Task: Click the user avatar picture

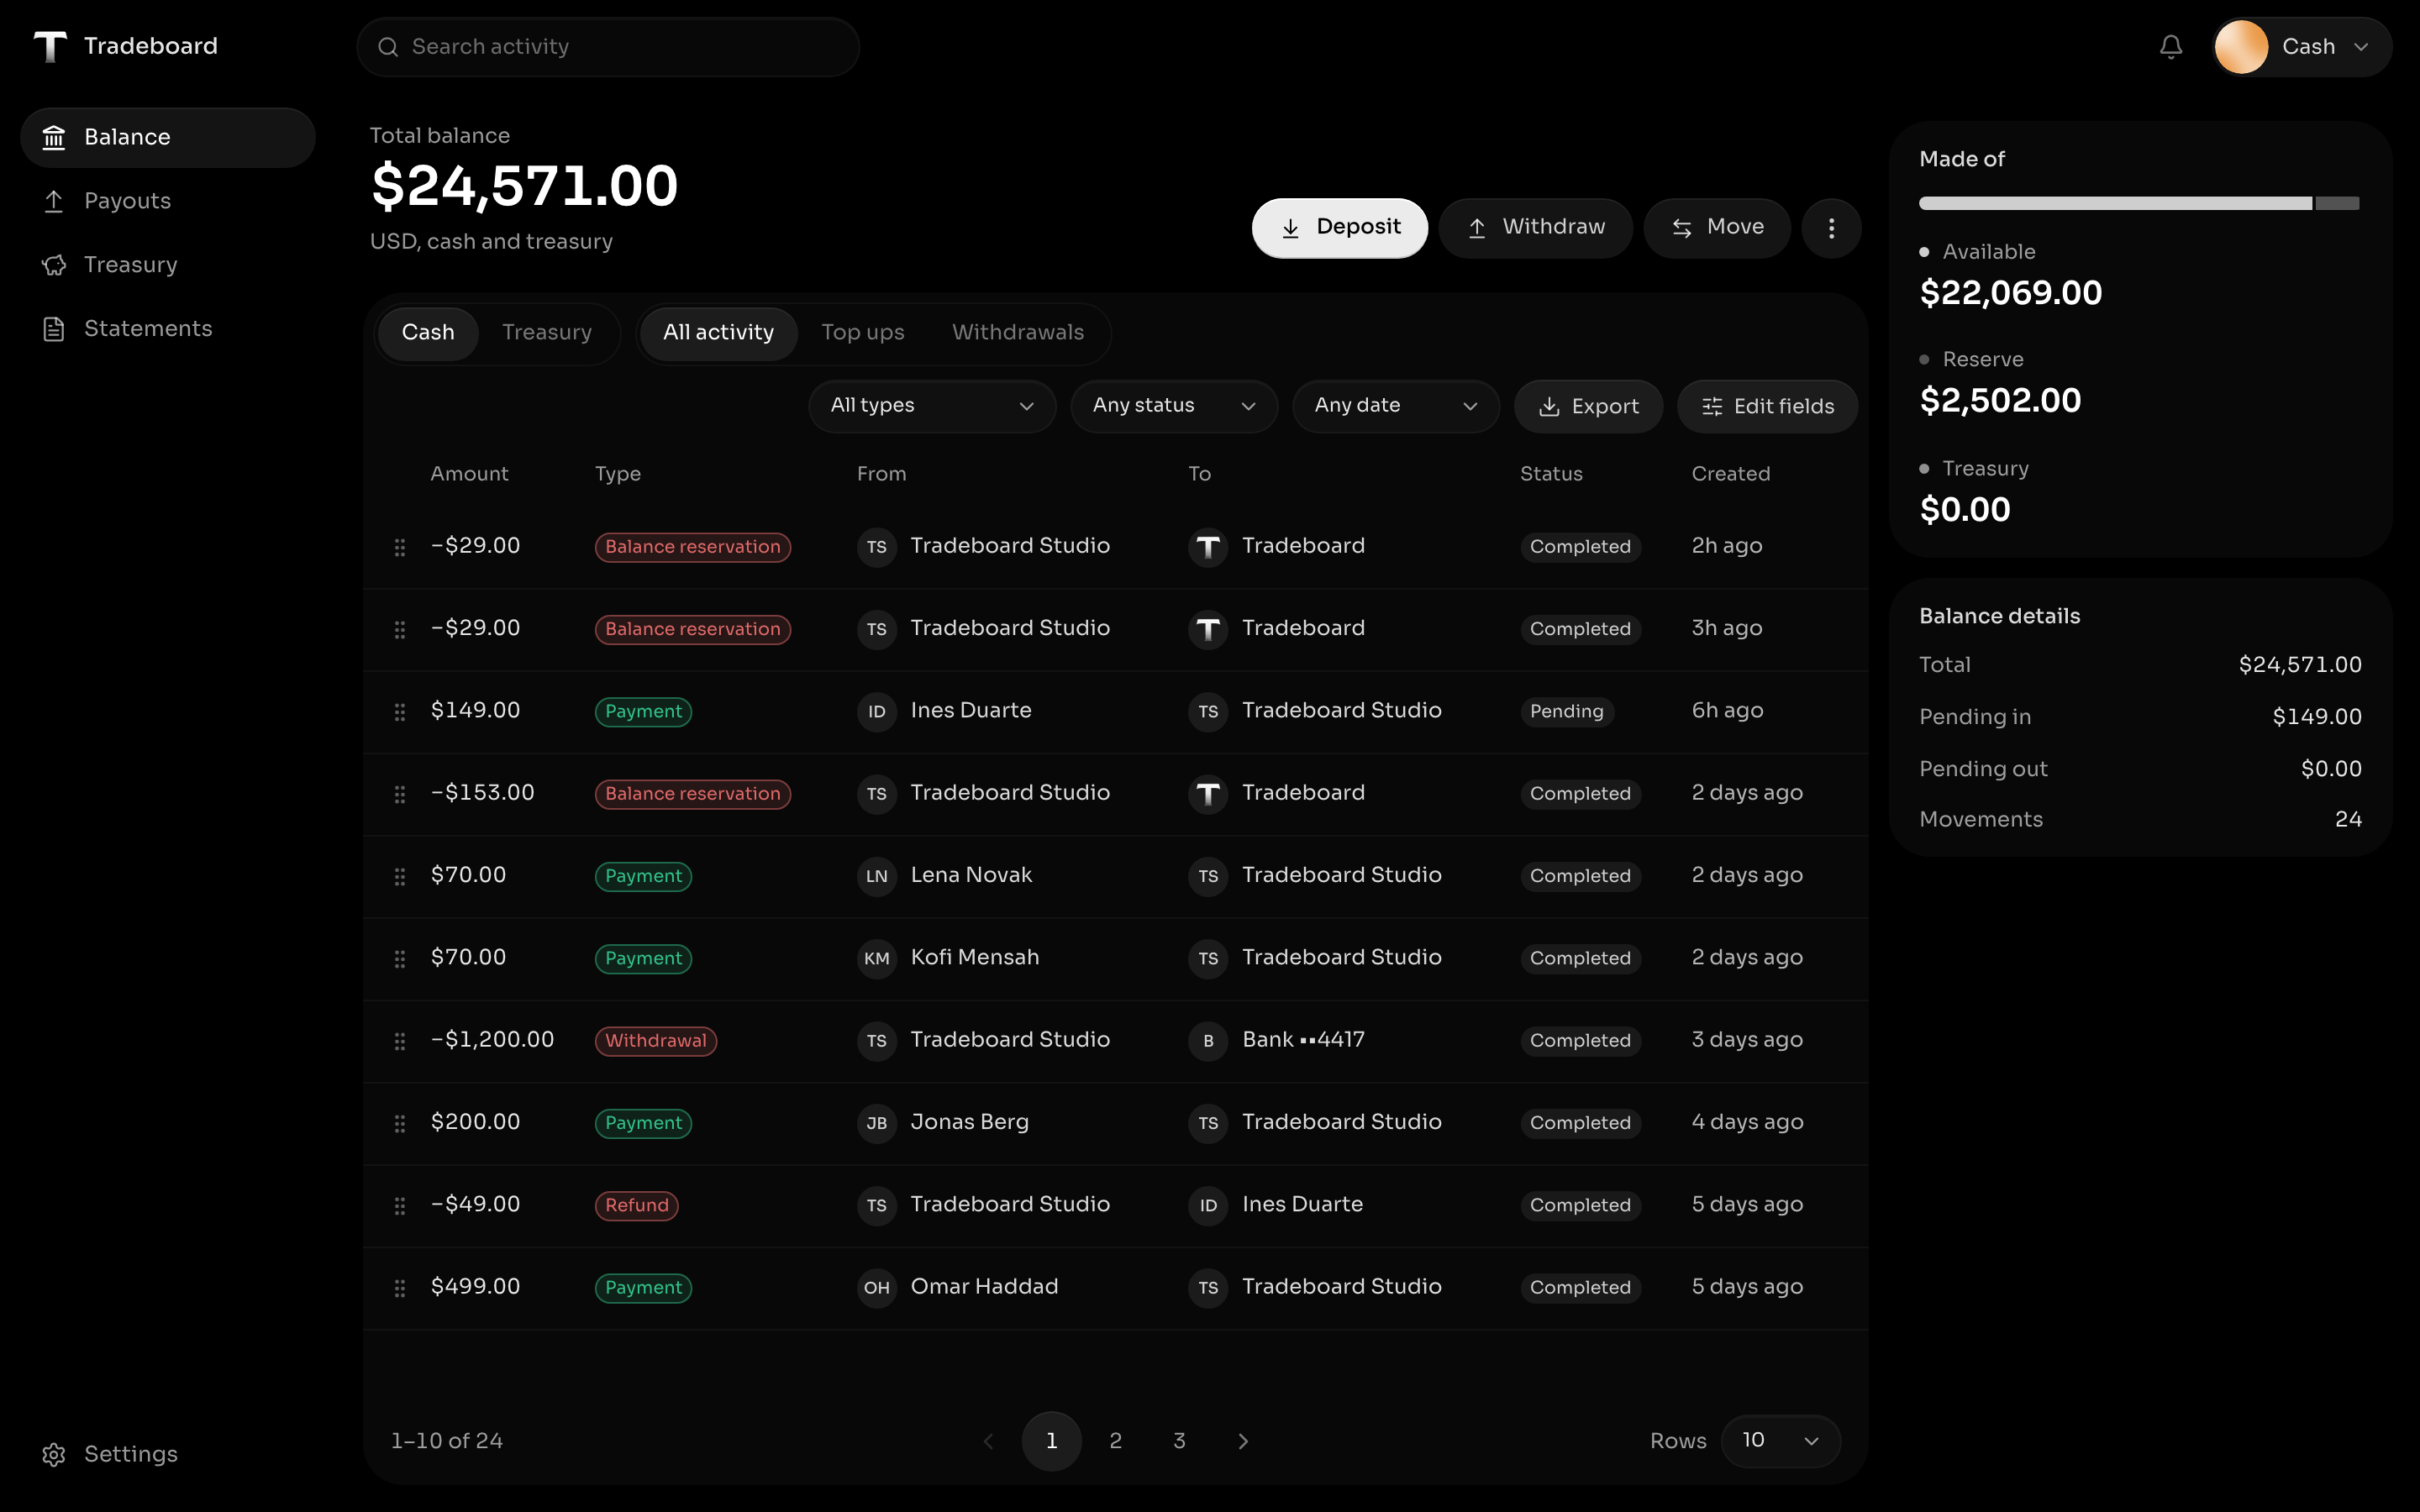Action: coord(2241,47)
